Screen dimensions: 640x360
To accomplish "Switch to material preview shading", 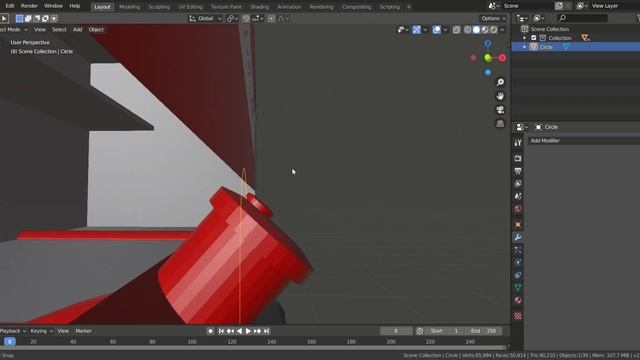I will (485, 30).
